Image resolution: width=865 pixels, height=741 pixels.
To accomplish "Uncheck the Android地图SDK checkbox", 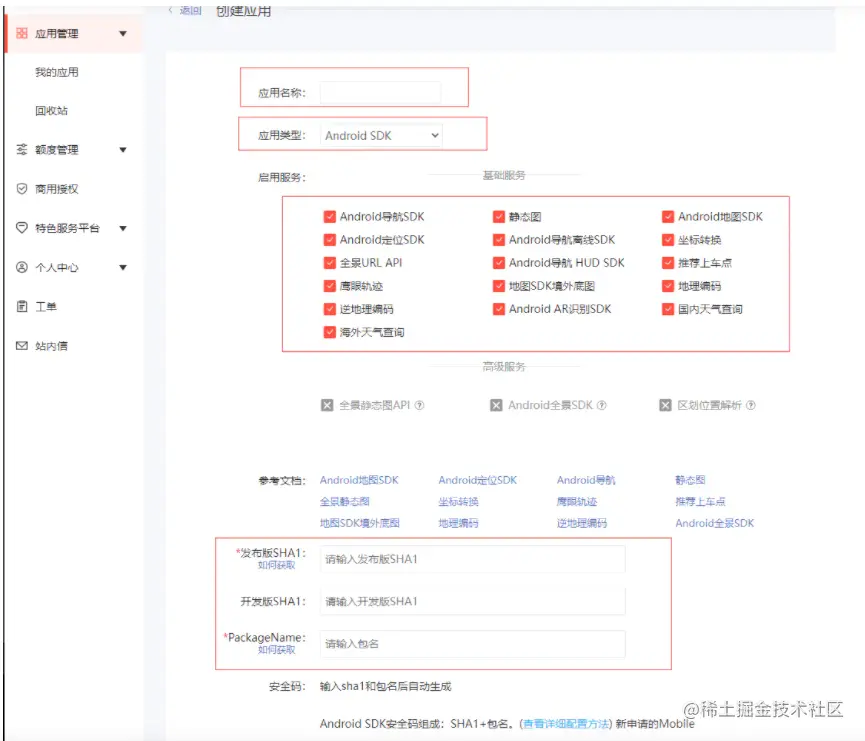I will pos(668,216).
